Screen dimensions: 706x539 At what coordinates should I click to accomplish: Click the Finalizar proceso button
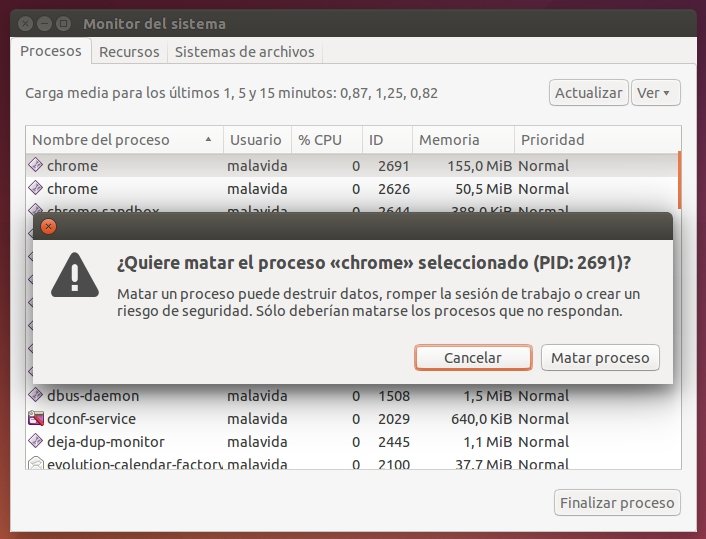(617, 503)
